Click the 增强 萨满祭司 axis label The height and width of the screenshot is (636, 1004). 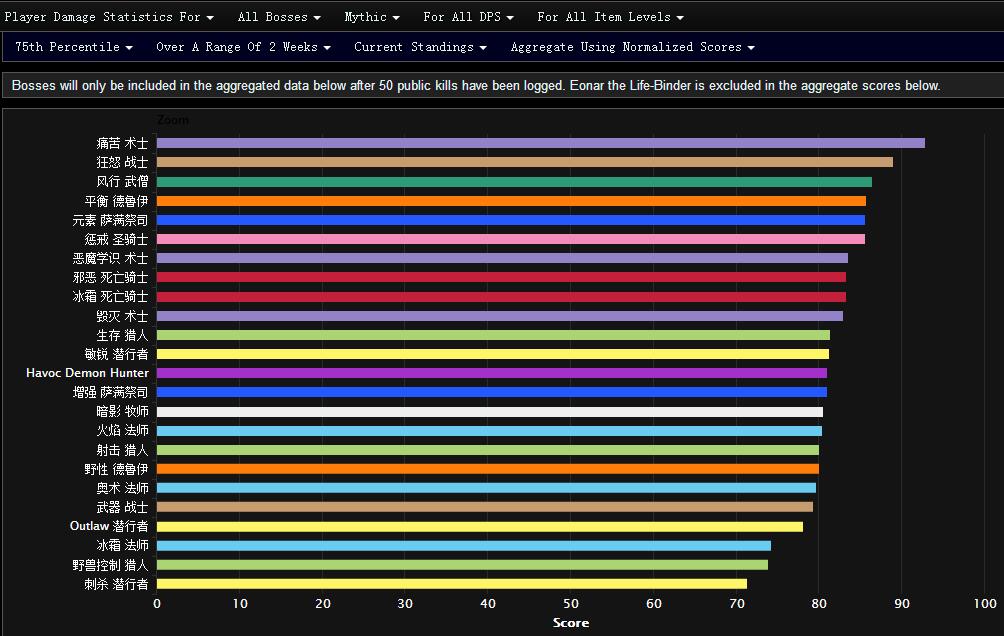[110, 392]
